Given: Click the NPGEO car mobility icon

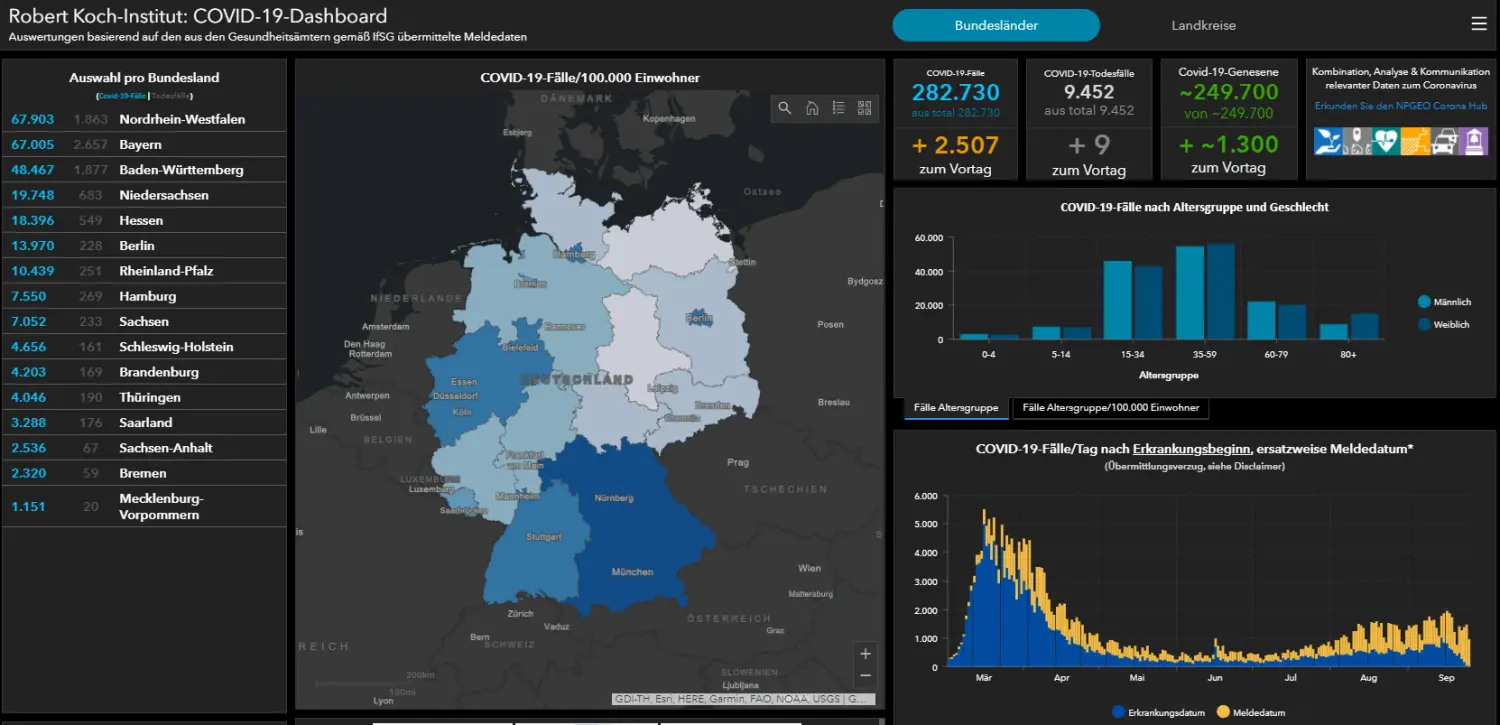Looking at the screenshot, I should click(x=1443, y=141).
